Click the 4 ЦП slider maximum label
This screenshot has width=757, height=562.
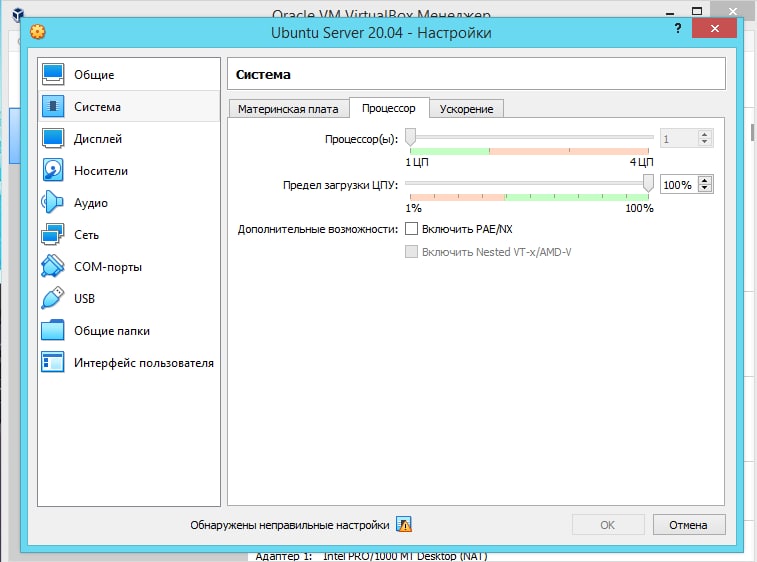642,162
